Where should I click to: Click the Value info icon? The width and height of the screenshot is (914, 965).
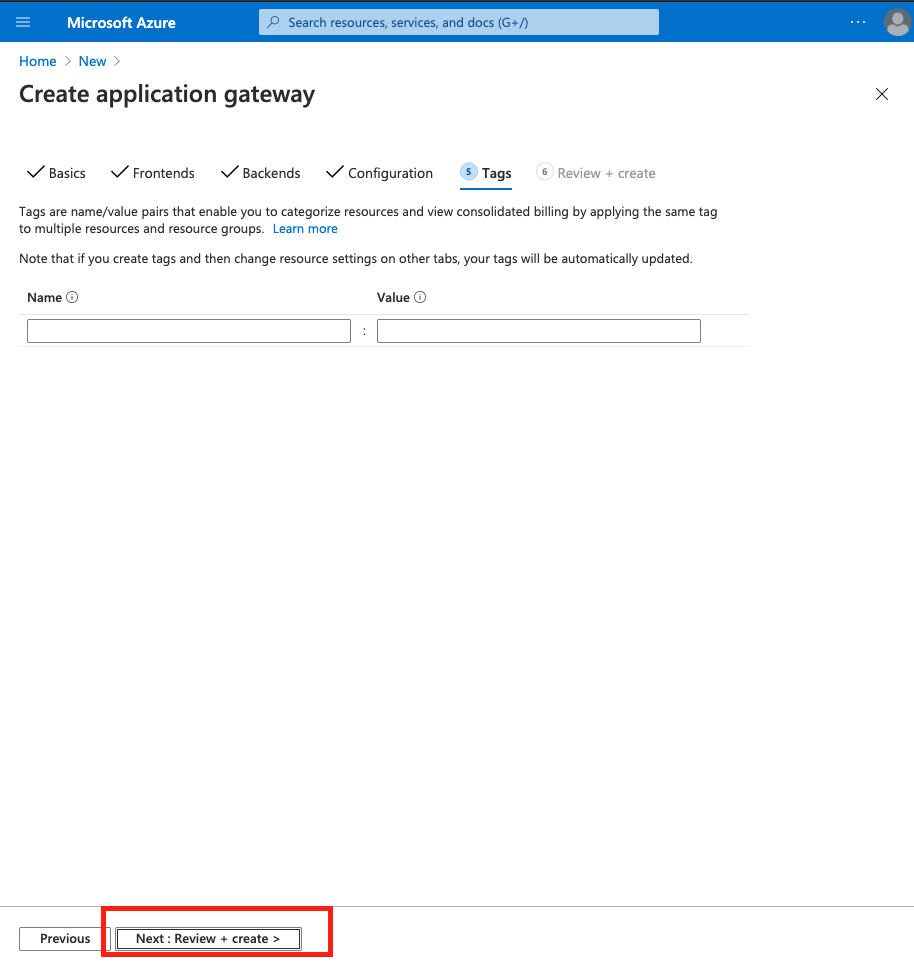[x=420, y=297]
